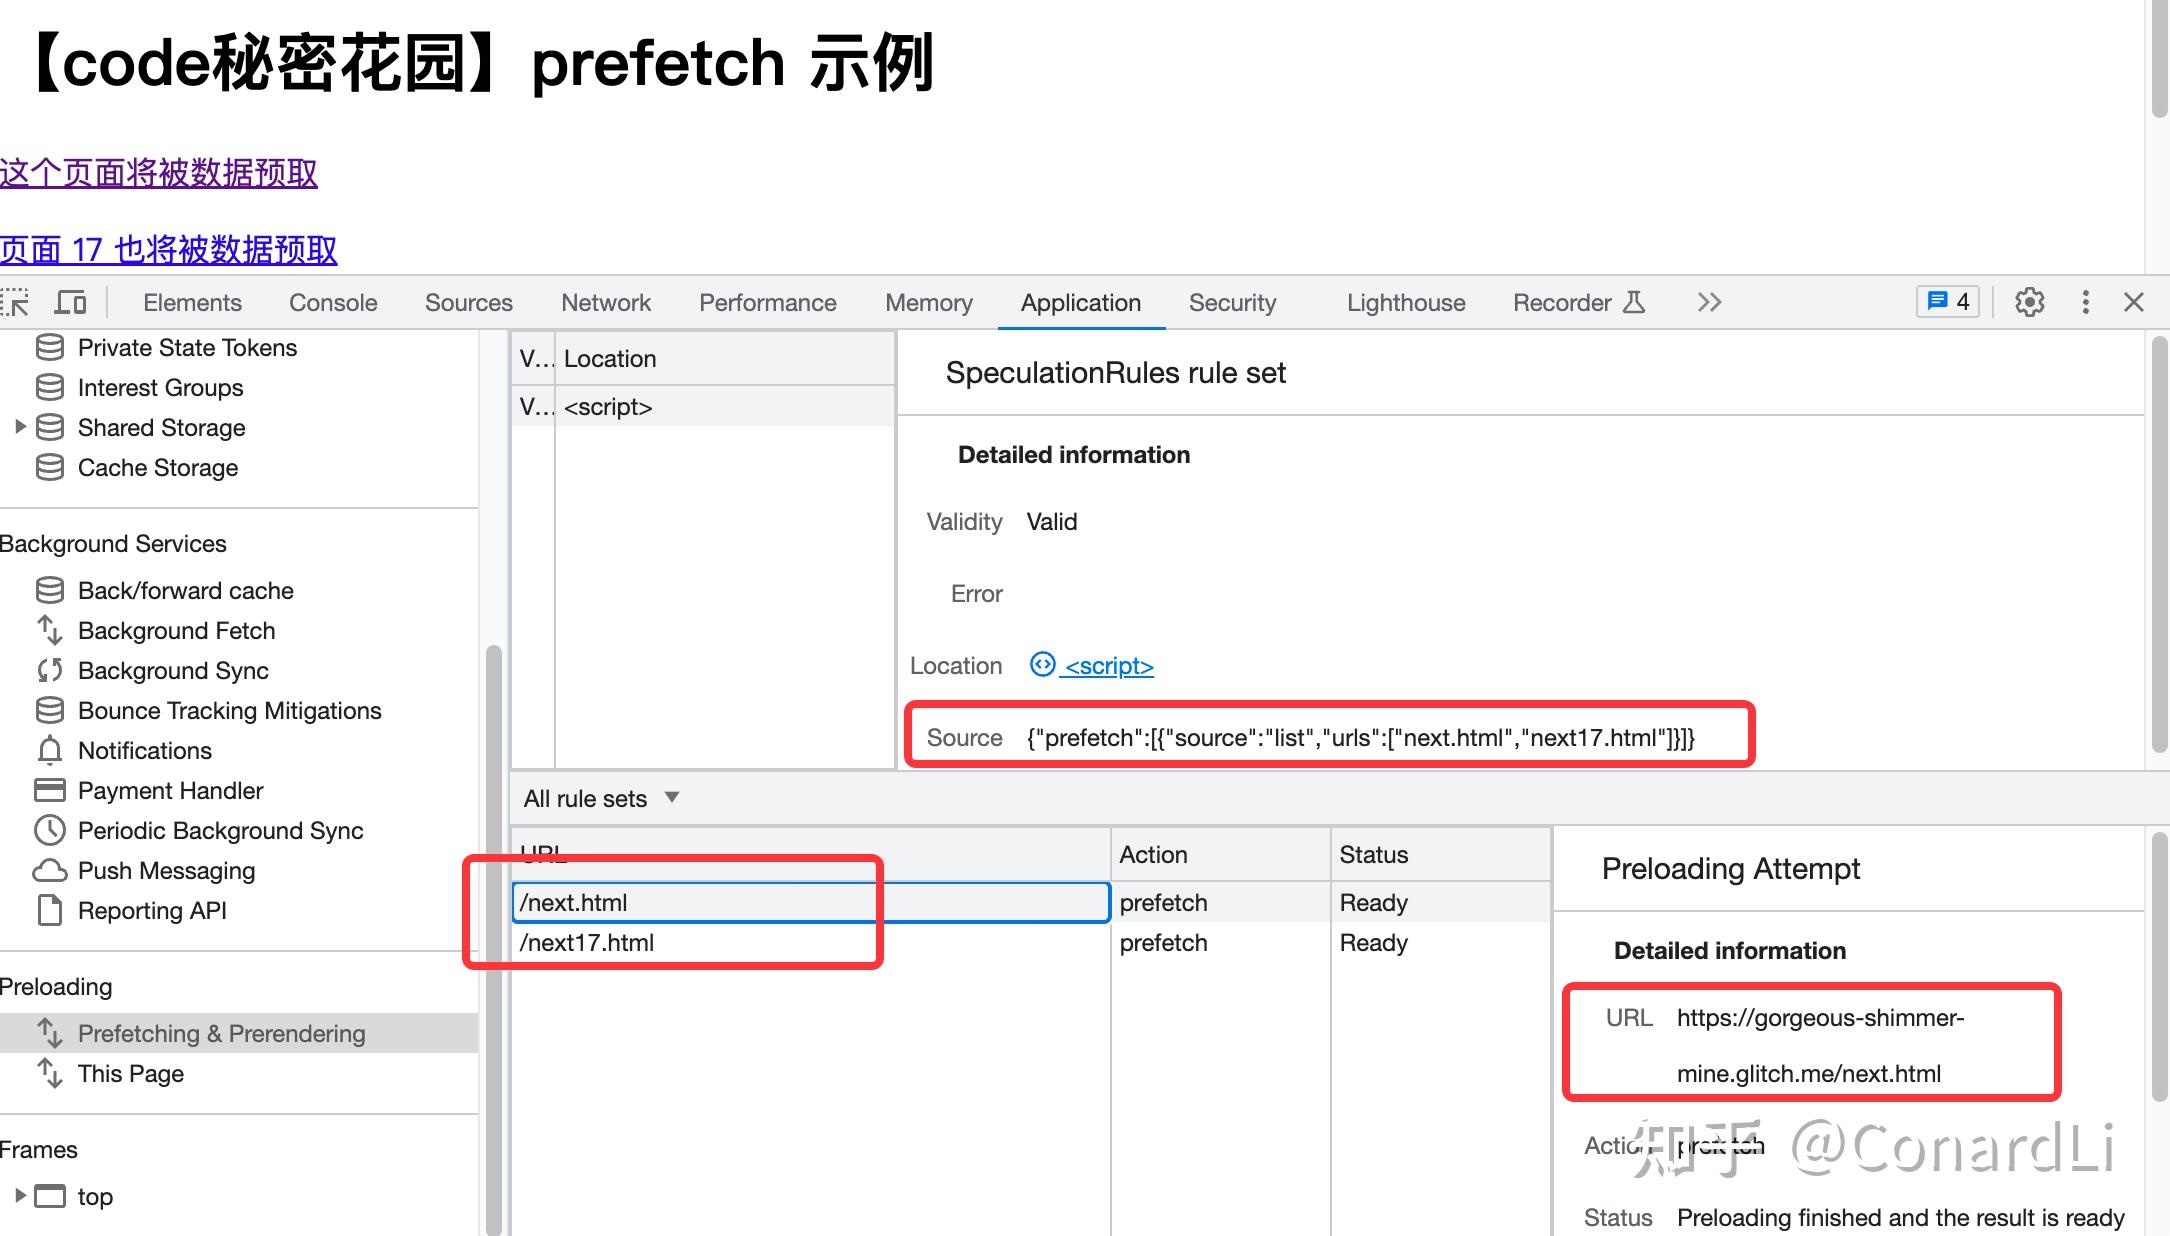Click the Notifications bell icon item
The width and height of the screenshot is (2170, 1236).
click(144, 751)
